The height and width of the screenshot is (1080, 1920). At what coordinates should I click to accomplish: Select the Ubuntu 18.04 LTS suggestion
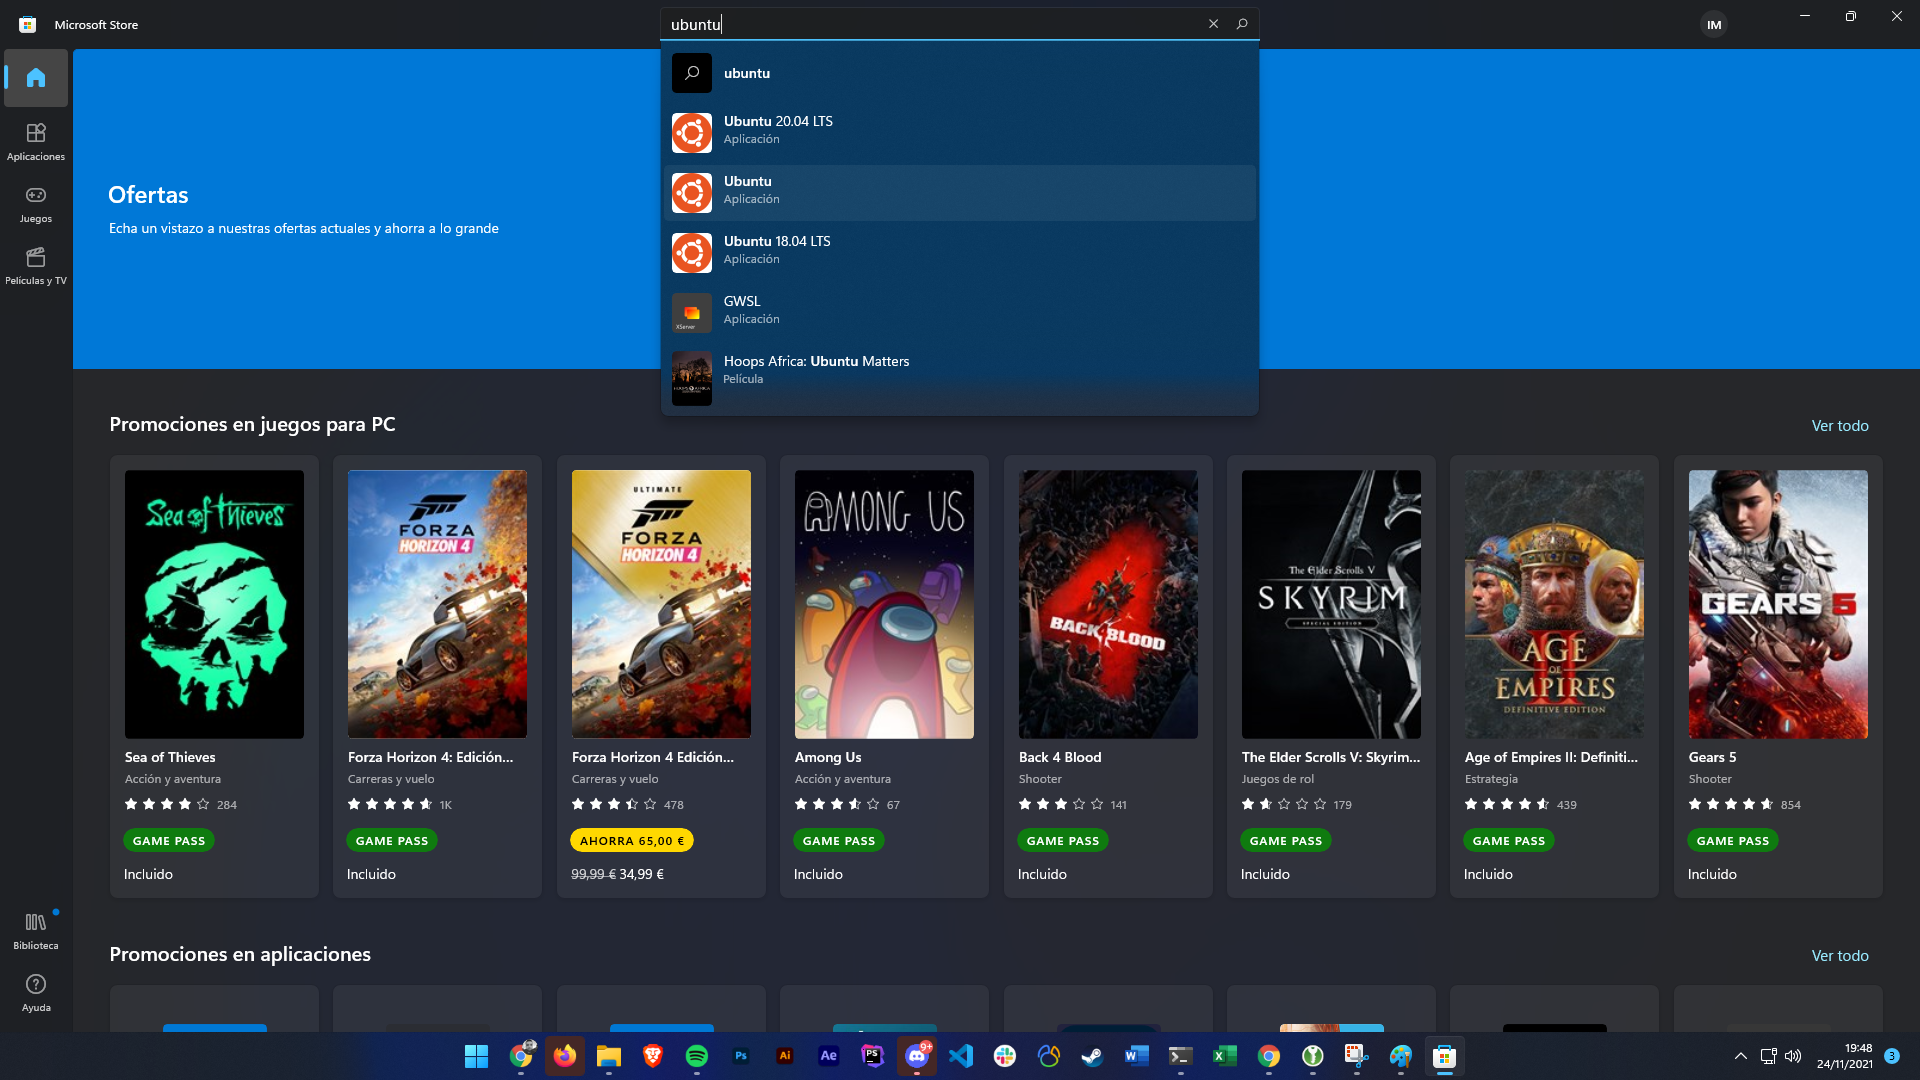tap(960, 252)
